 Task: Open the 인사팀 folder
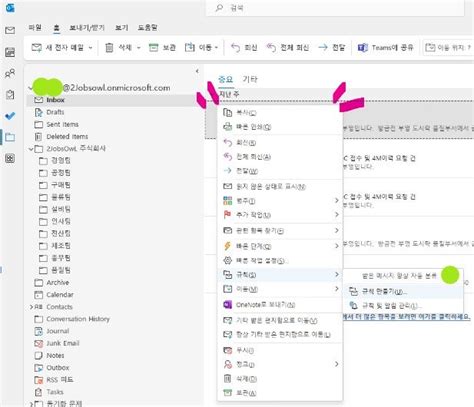[55, 222]
